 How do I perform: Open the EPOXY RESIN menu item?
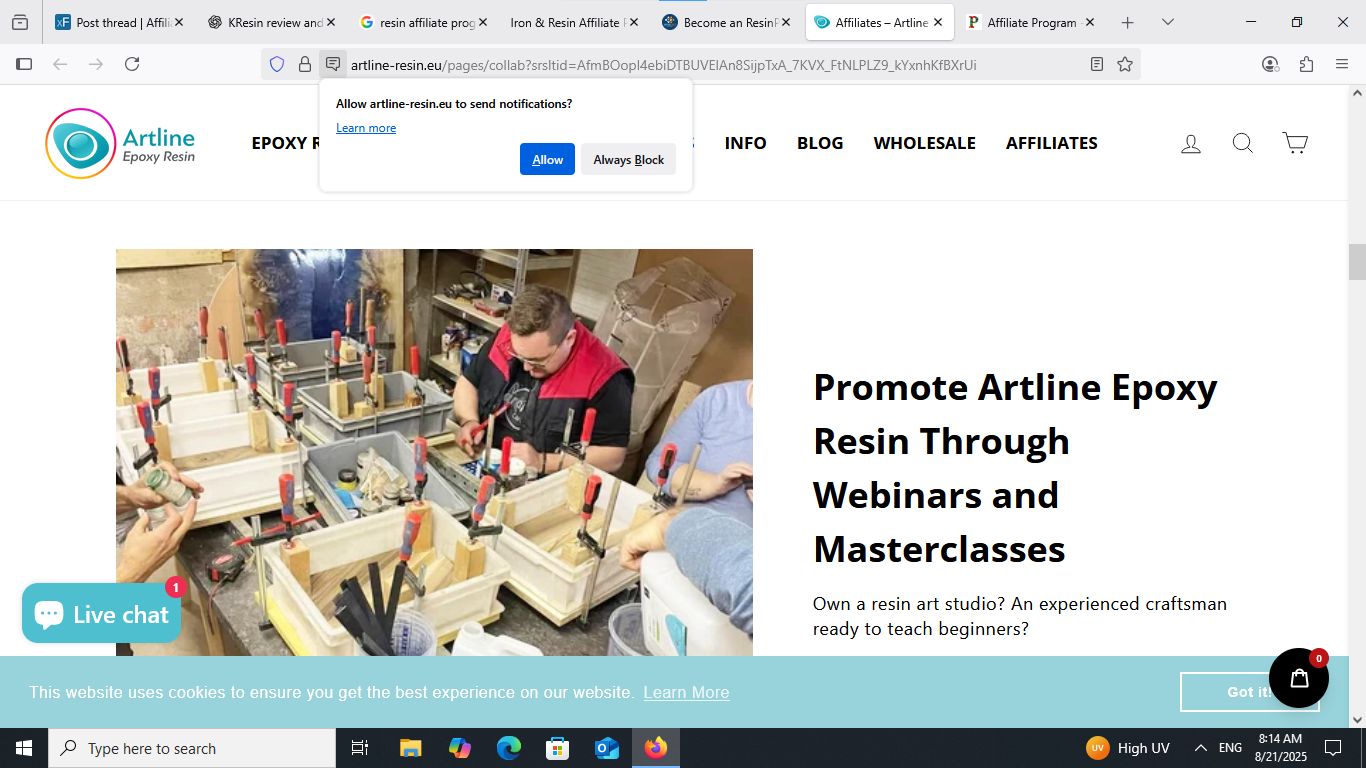(x=285, y=143)
